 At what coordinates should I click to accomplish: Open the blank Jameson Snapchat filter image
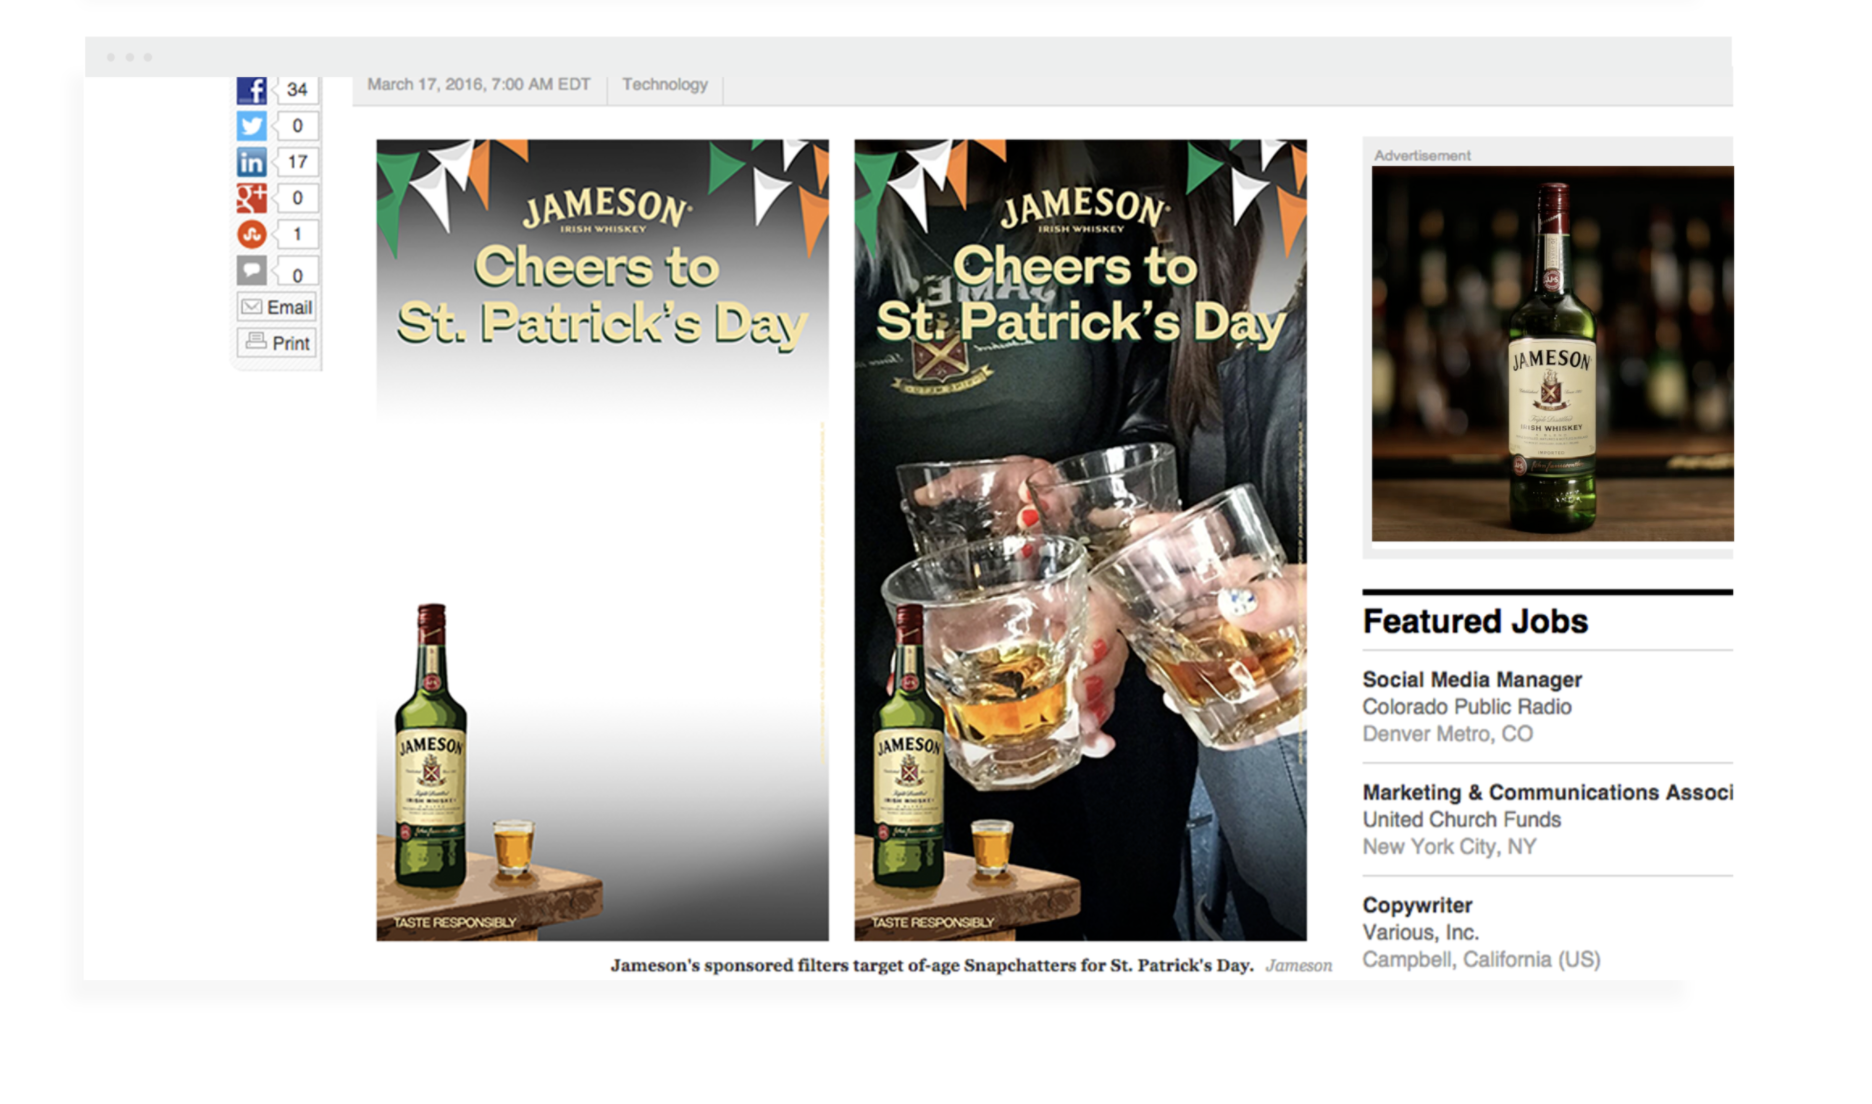(602, 540)
